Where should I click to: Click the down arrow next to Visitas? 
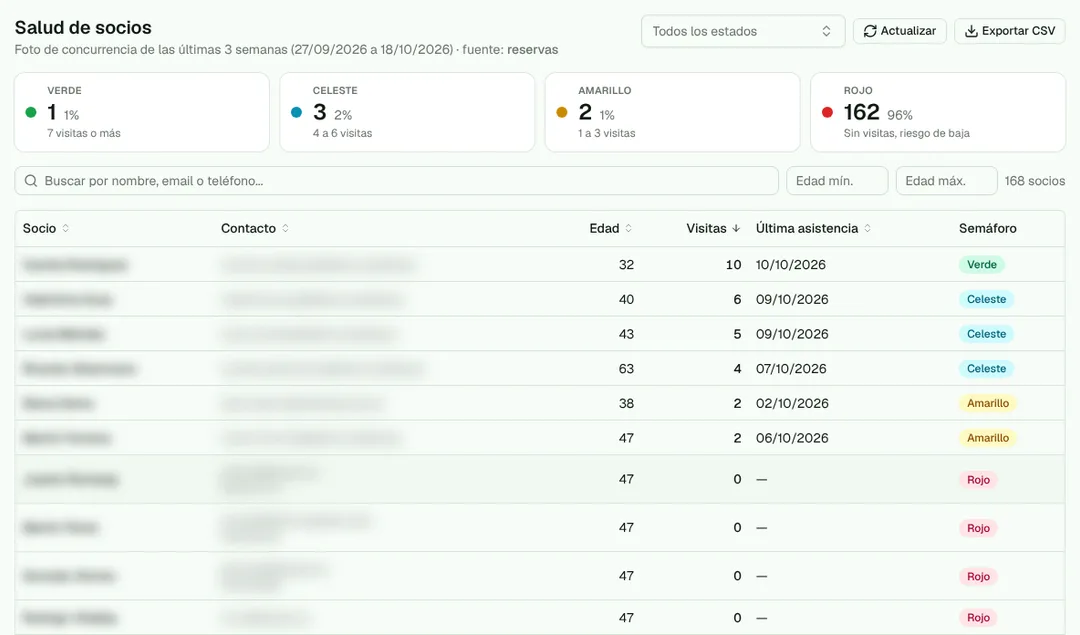click(736, 228)
